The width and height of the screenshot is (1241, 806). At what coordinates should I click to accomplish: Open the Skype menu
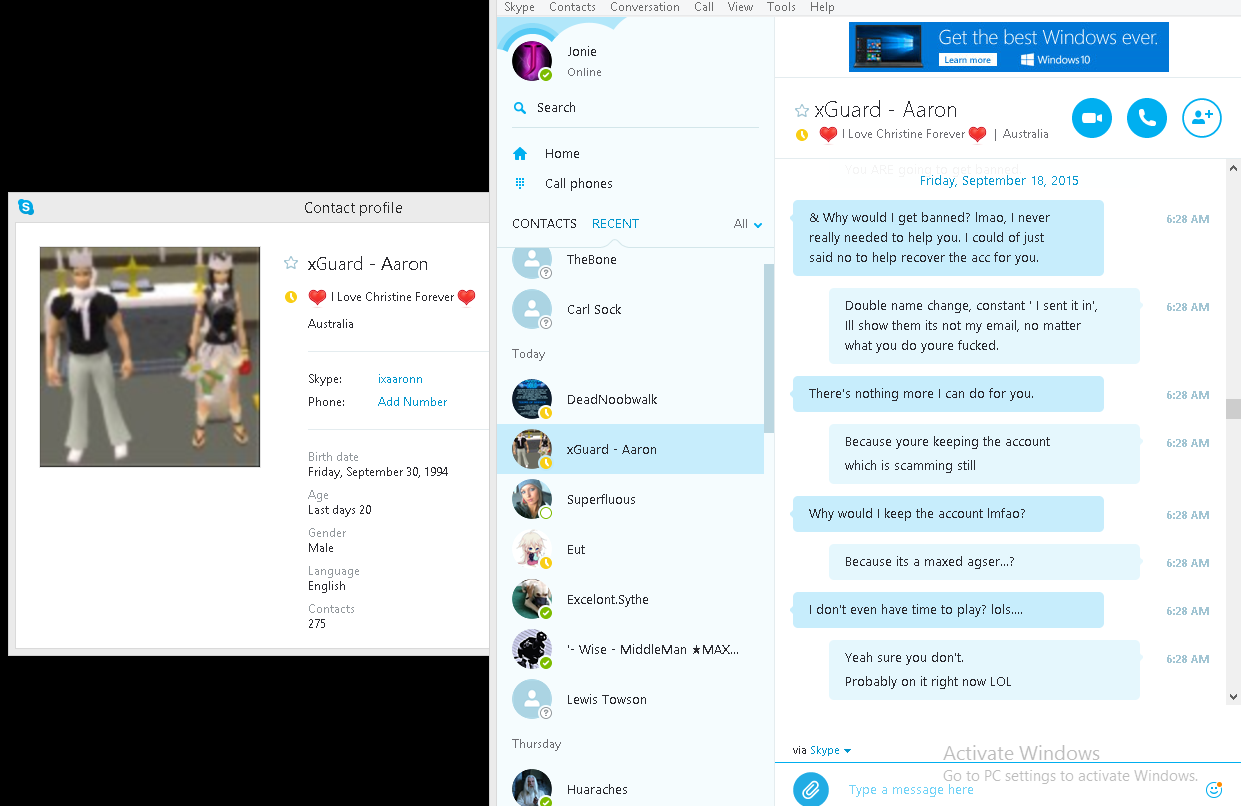(x=519, y=7)
